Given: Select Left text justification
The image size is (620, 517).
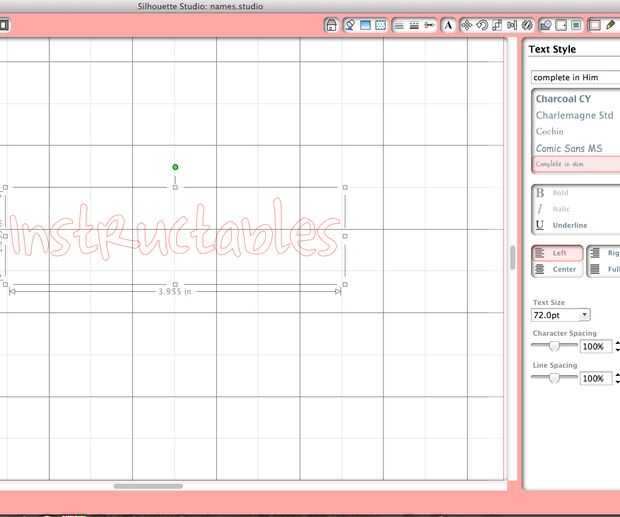Looking at the screenshot, I should click(558, 253).
